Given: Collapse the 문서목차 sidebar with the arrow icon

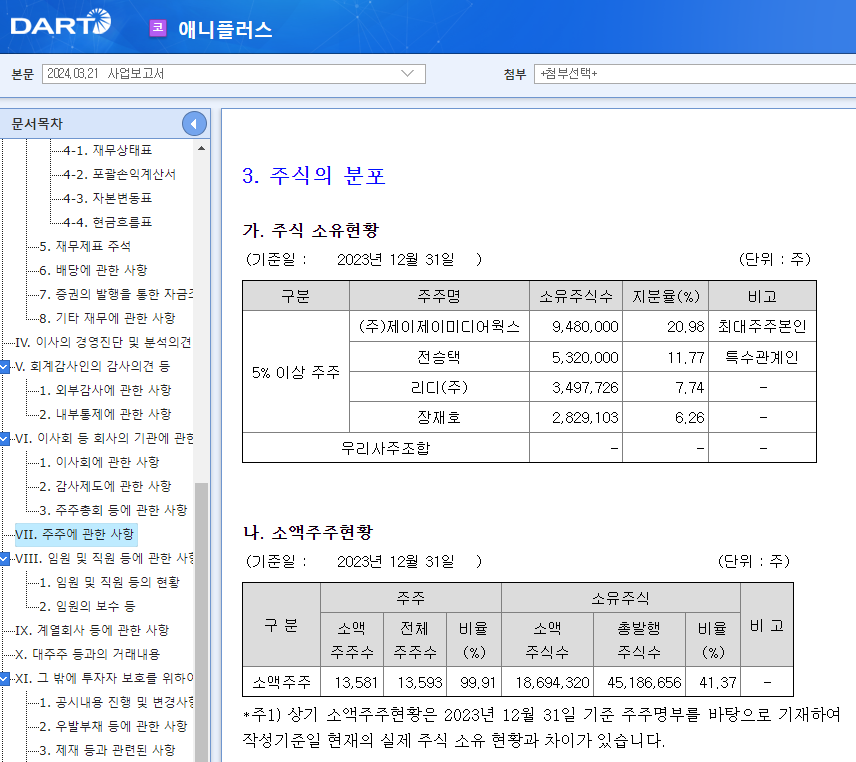Looking at the screenshot, I should point(193,123).
